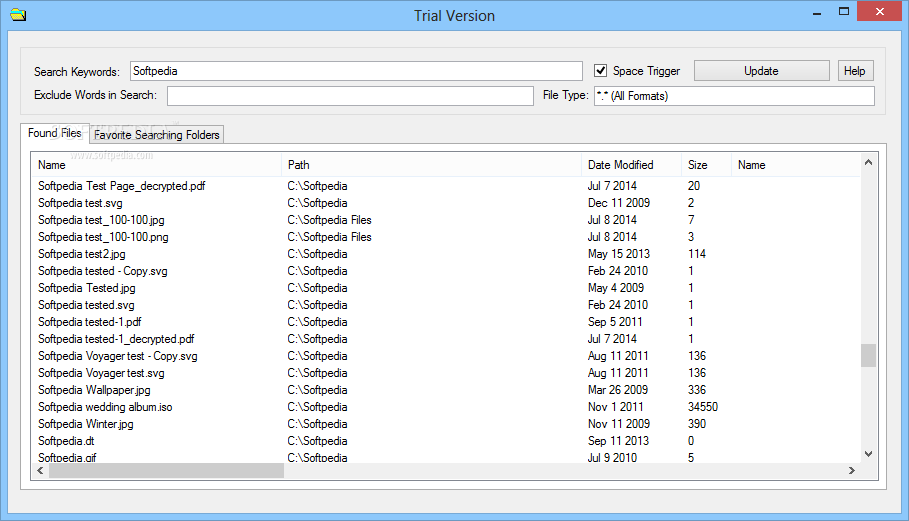This screenshot has width=909, height=521.
Task: Select Softpedia test_100-100.png
Action: (103, 236)
